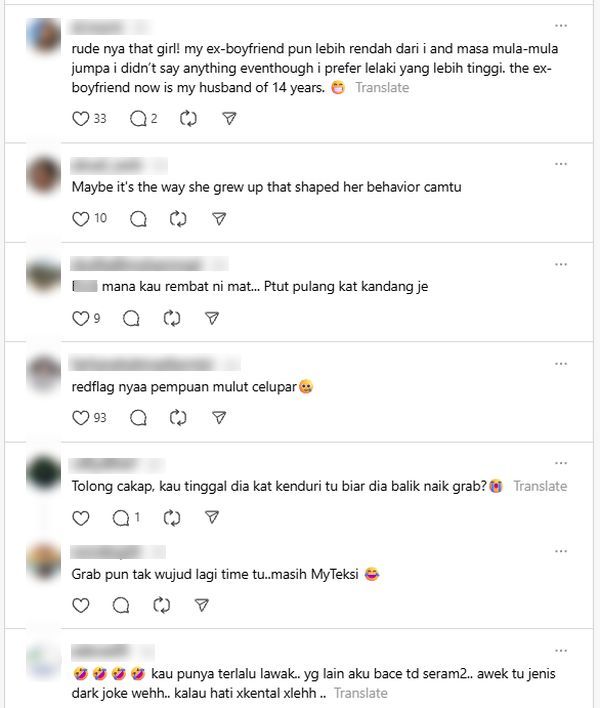Repost the 'Maybe it's the way she grew up' comment
Image resolution: width=600 pixels, height=708 pixels.
click(178, 219)
